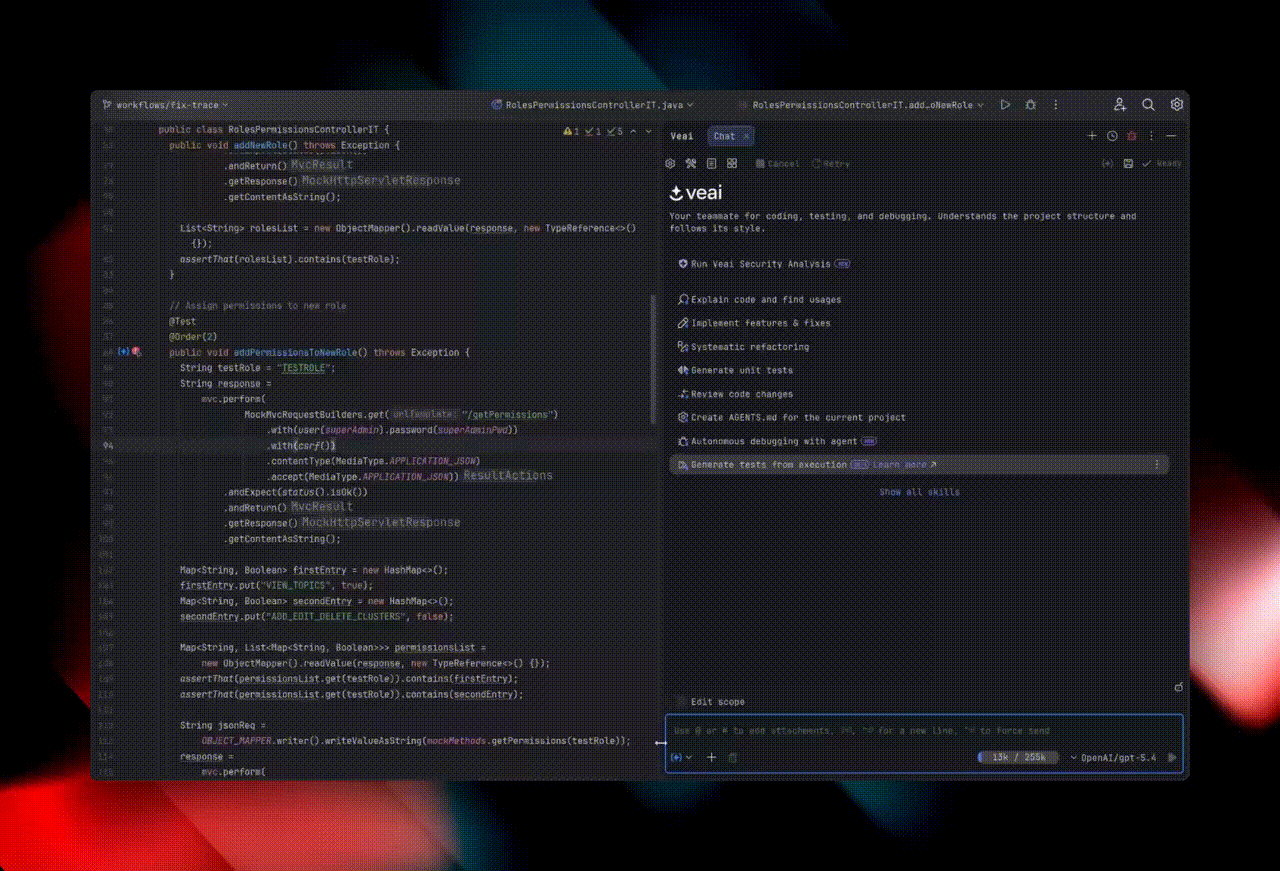Screen dimensions: 1280x871
Task: Open the add collaborator icon
Action: click(1120, 104)
